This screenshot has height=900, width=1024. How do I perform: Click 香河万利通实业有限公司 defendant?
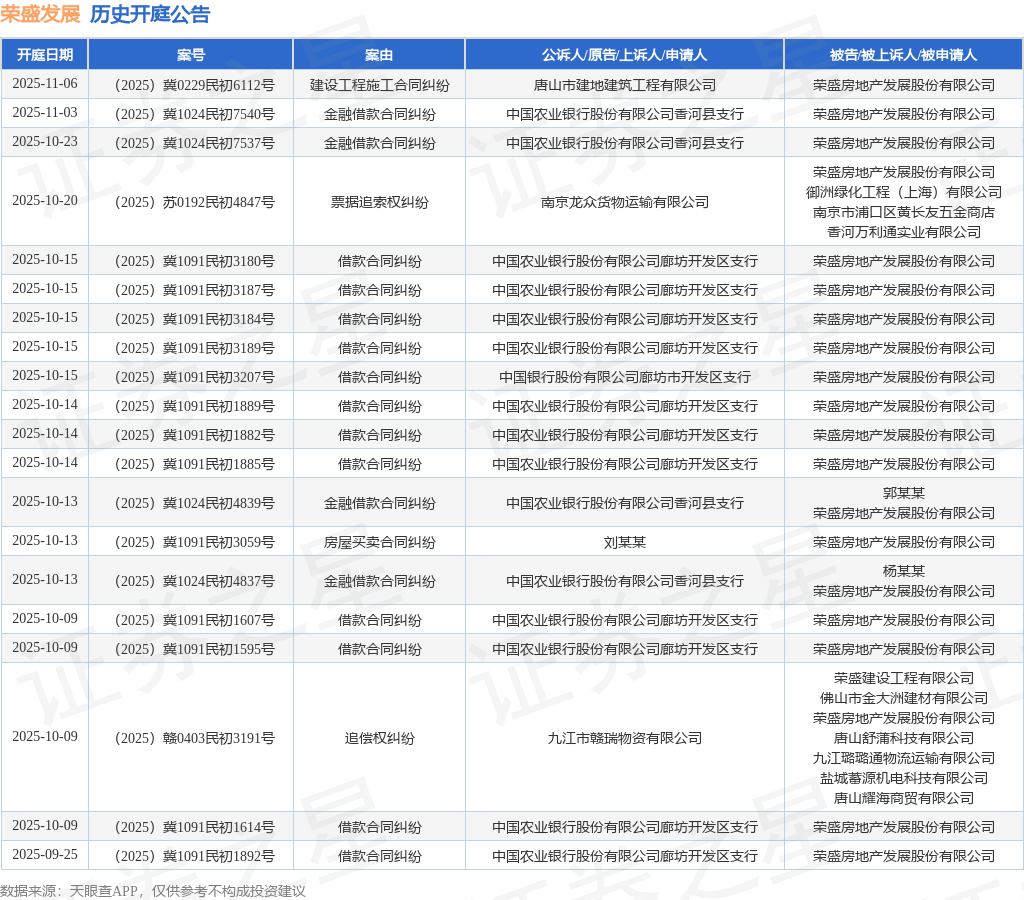903,232
